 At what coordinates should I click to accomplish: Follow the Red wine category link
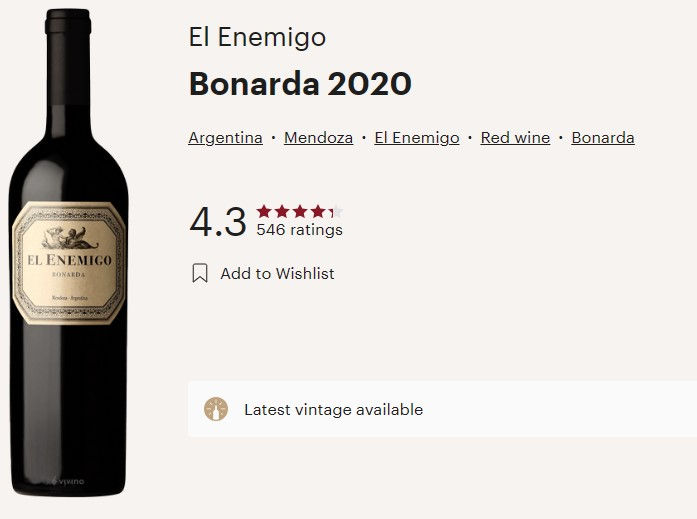pos(515,138)
